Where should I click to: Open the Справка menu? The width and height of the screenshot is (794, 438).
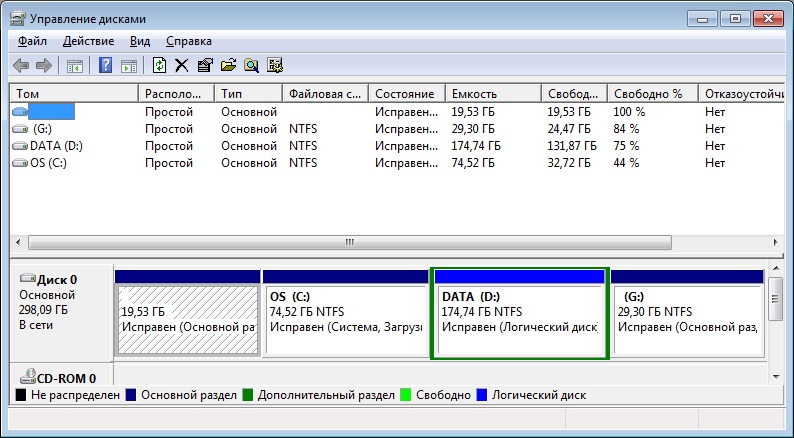click(x=189, y=41)
